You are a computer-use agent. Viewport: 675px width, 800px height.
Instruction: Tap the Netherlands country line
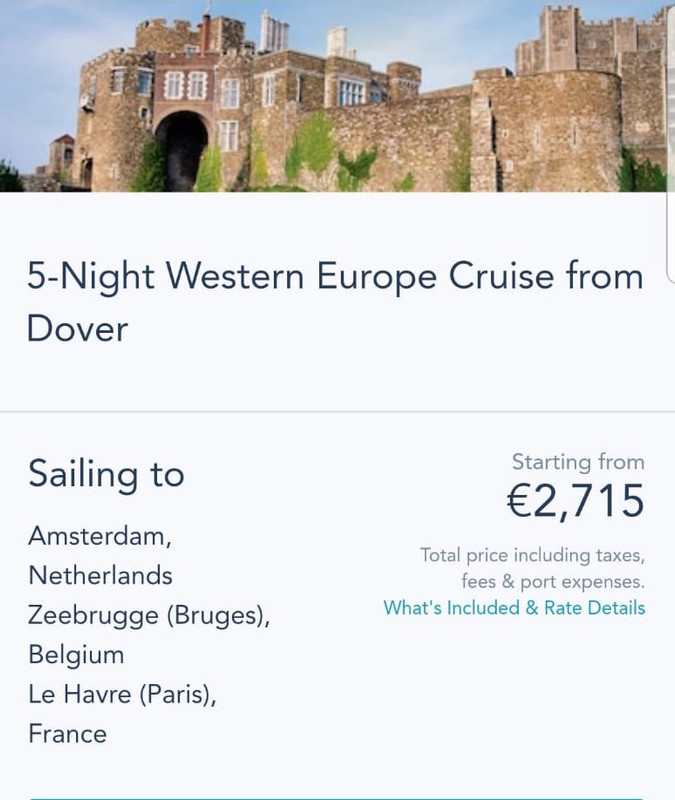pyautogui.click(x=100, y=576)
